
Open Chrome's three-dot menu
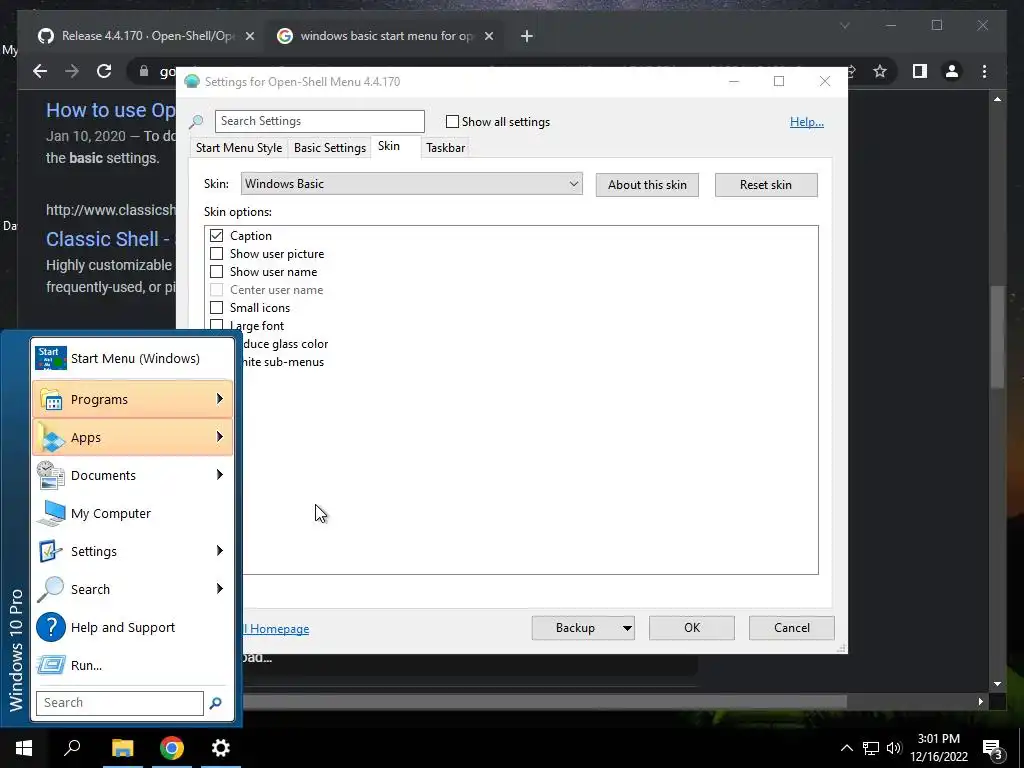[985, 71]
